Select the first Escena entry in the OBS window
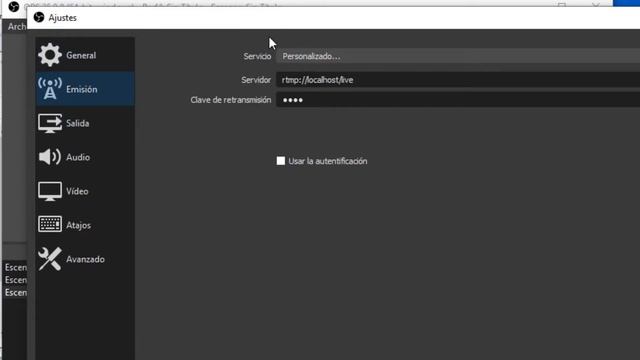This screenshot has width=640, height=360. point(16,267)
